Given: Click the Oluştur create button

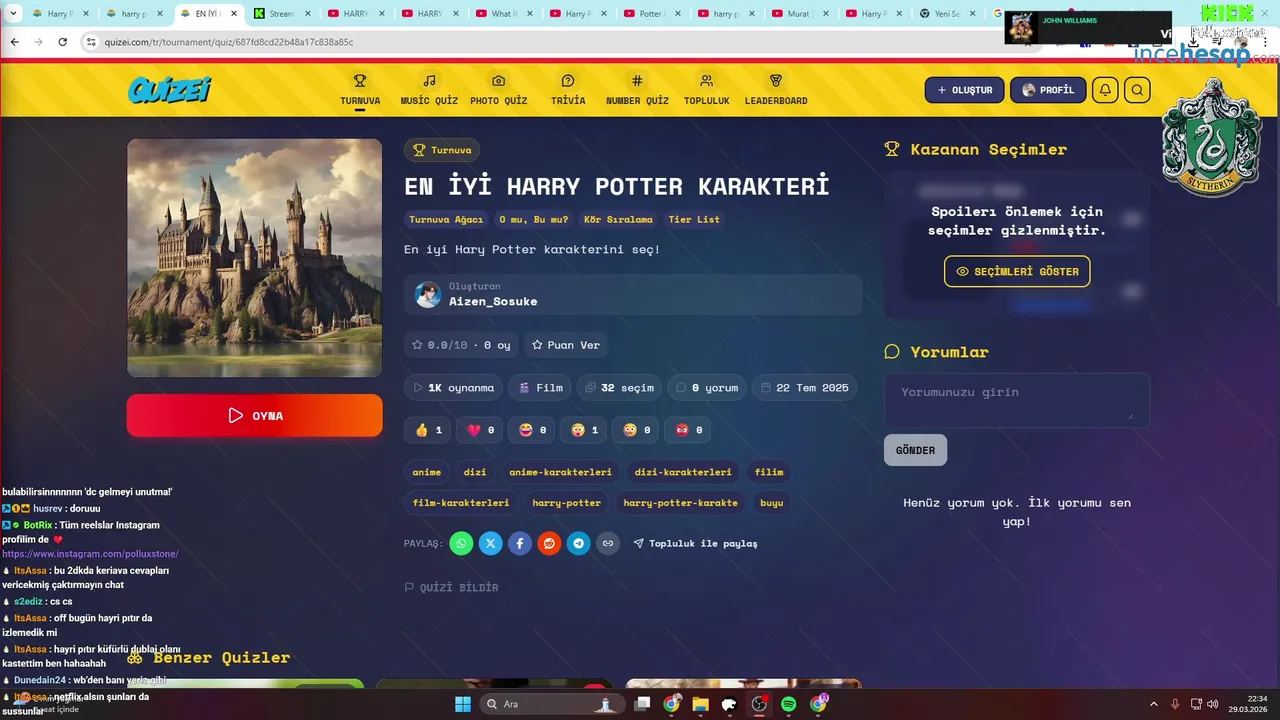Looking at the screenshot, I should pos(964,90).
